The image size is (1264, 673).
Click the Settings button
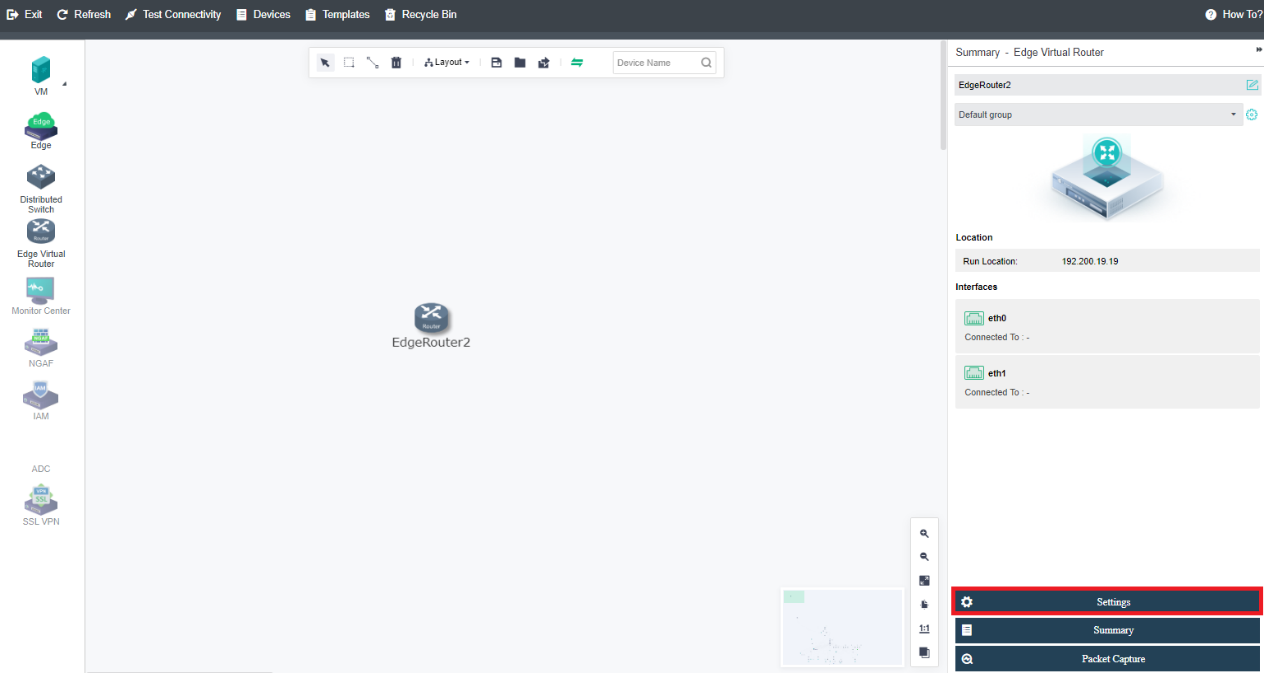coord(1107,602)
